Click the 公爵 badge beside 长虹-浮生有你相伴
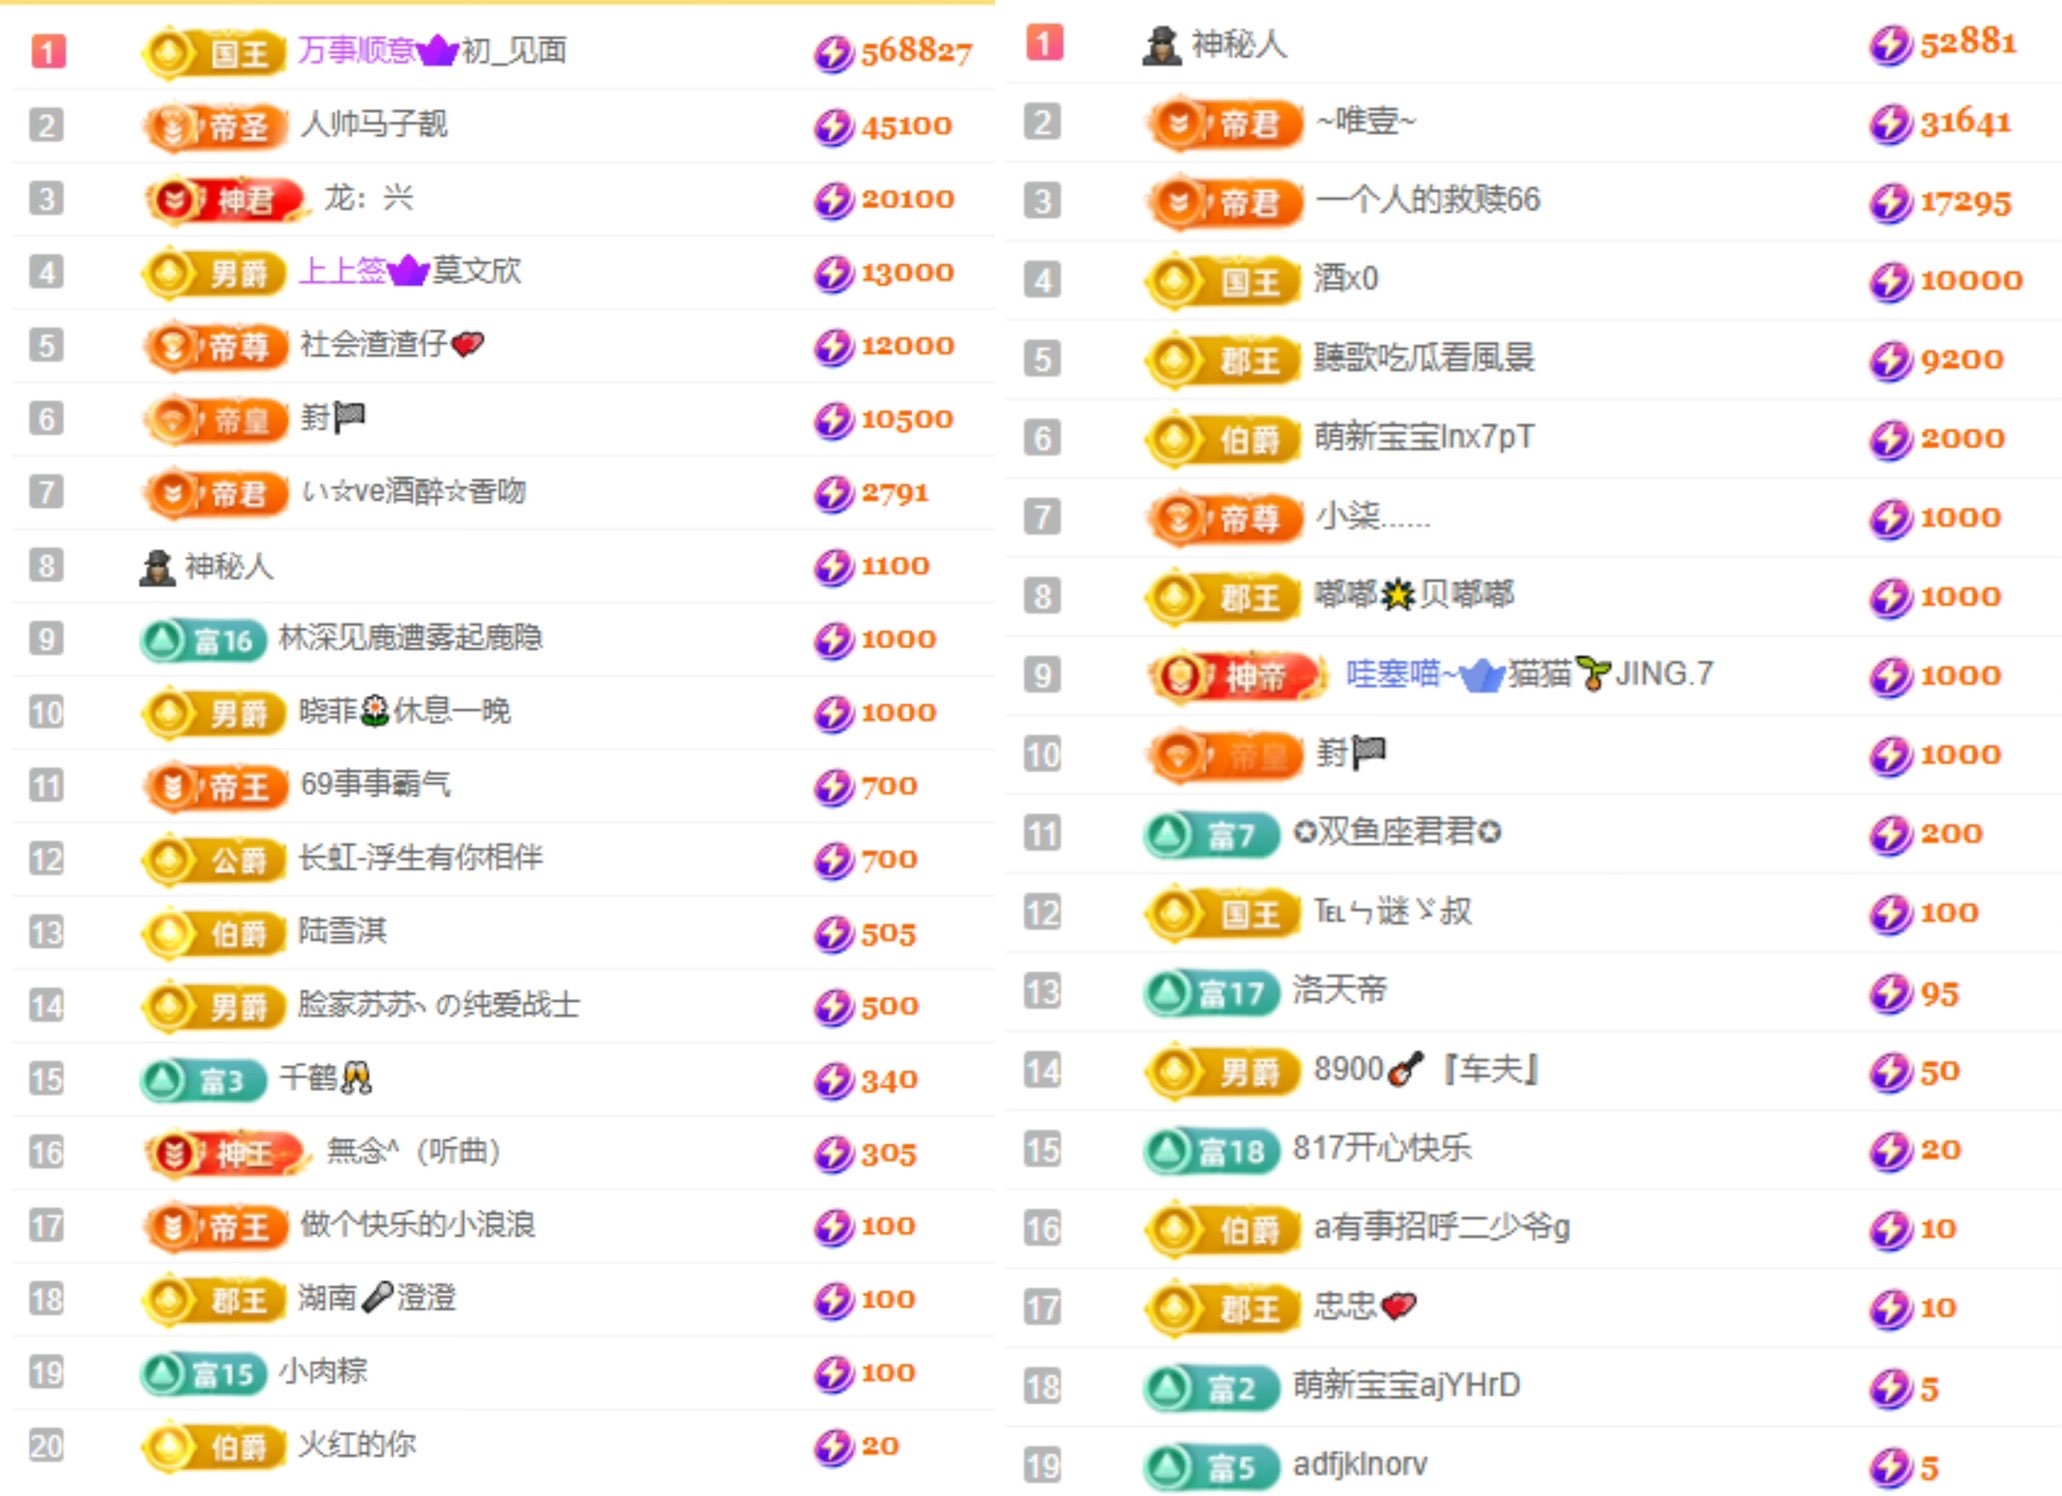 pyautogui.click(x=214, y=860)
